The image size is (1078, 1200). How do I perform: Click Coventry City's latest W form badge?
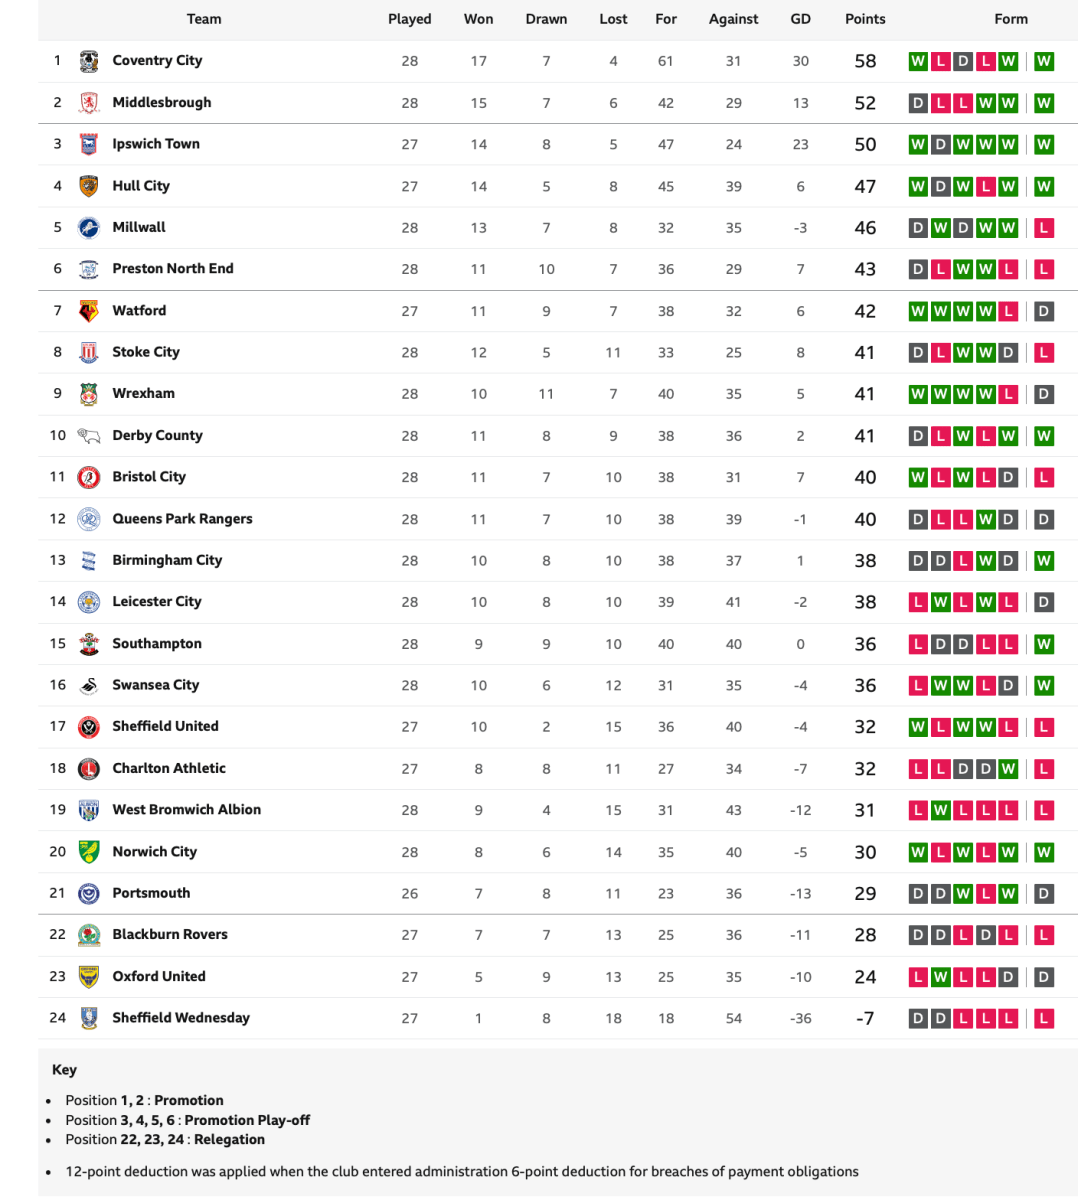click(x=1044, y=61)
